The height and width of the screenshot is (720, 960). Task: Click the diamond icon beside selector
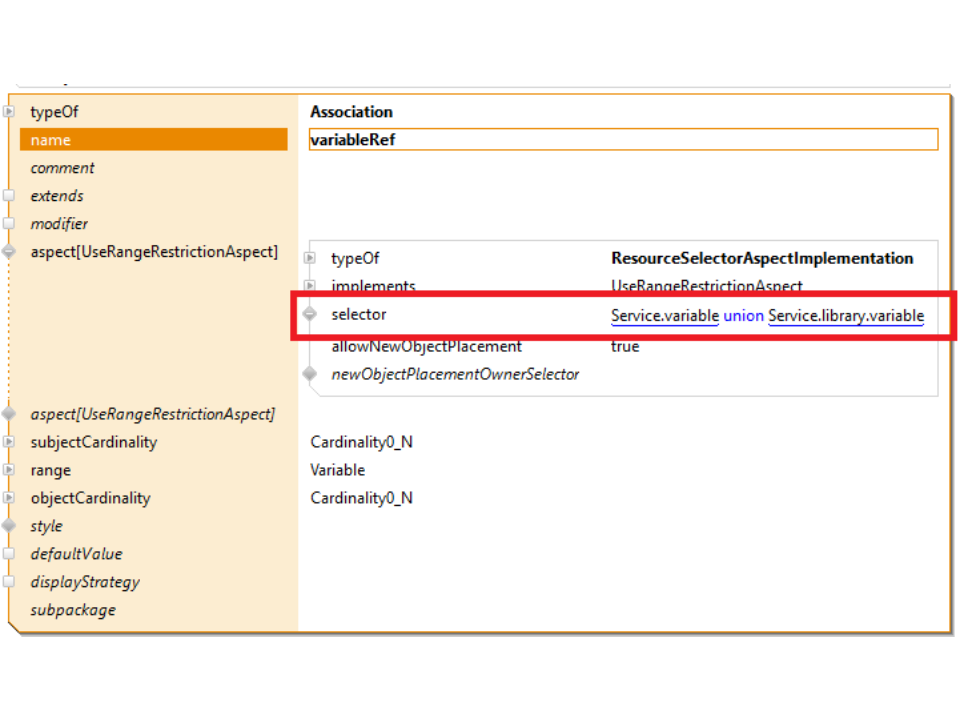pos(310,315)
